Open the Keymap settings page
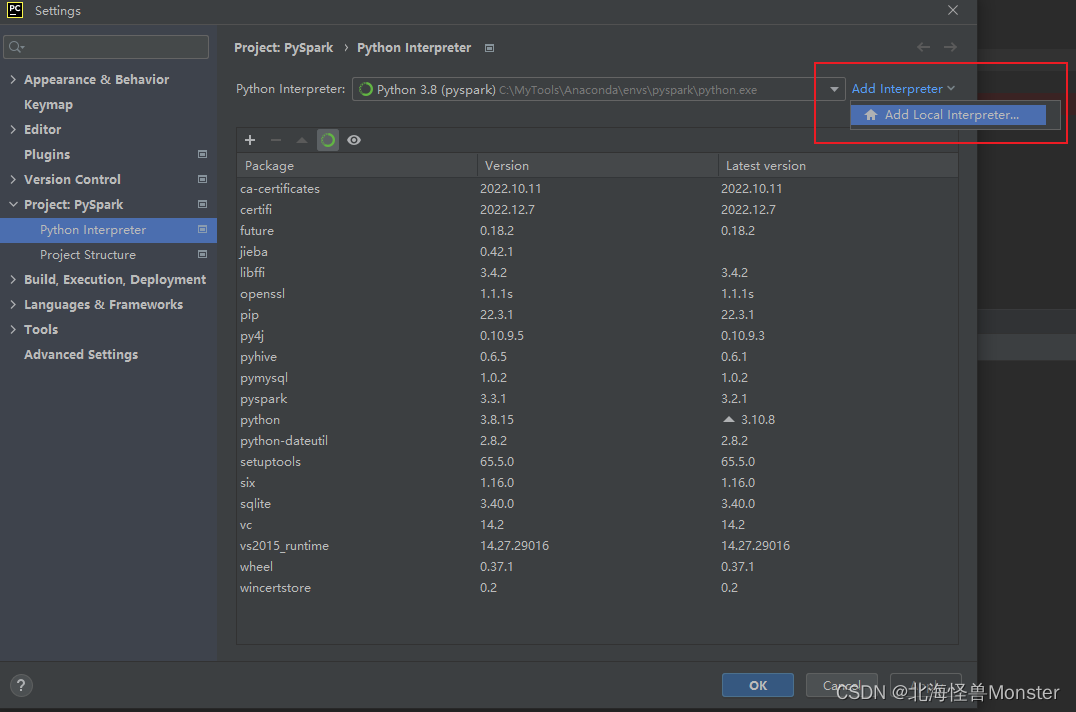 tap(48, 104)
